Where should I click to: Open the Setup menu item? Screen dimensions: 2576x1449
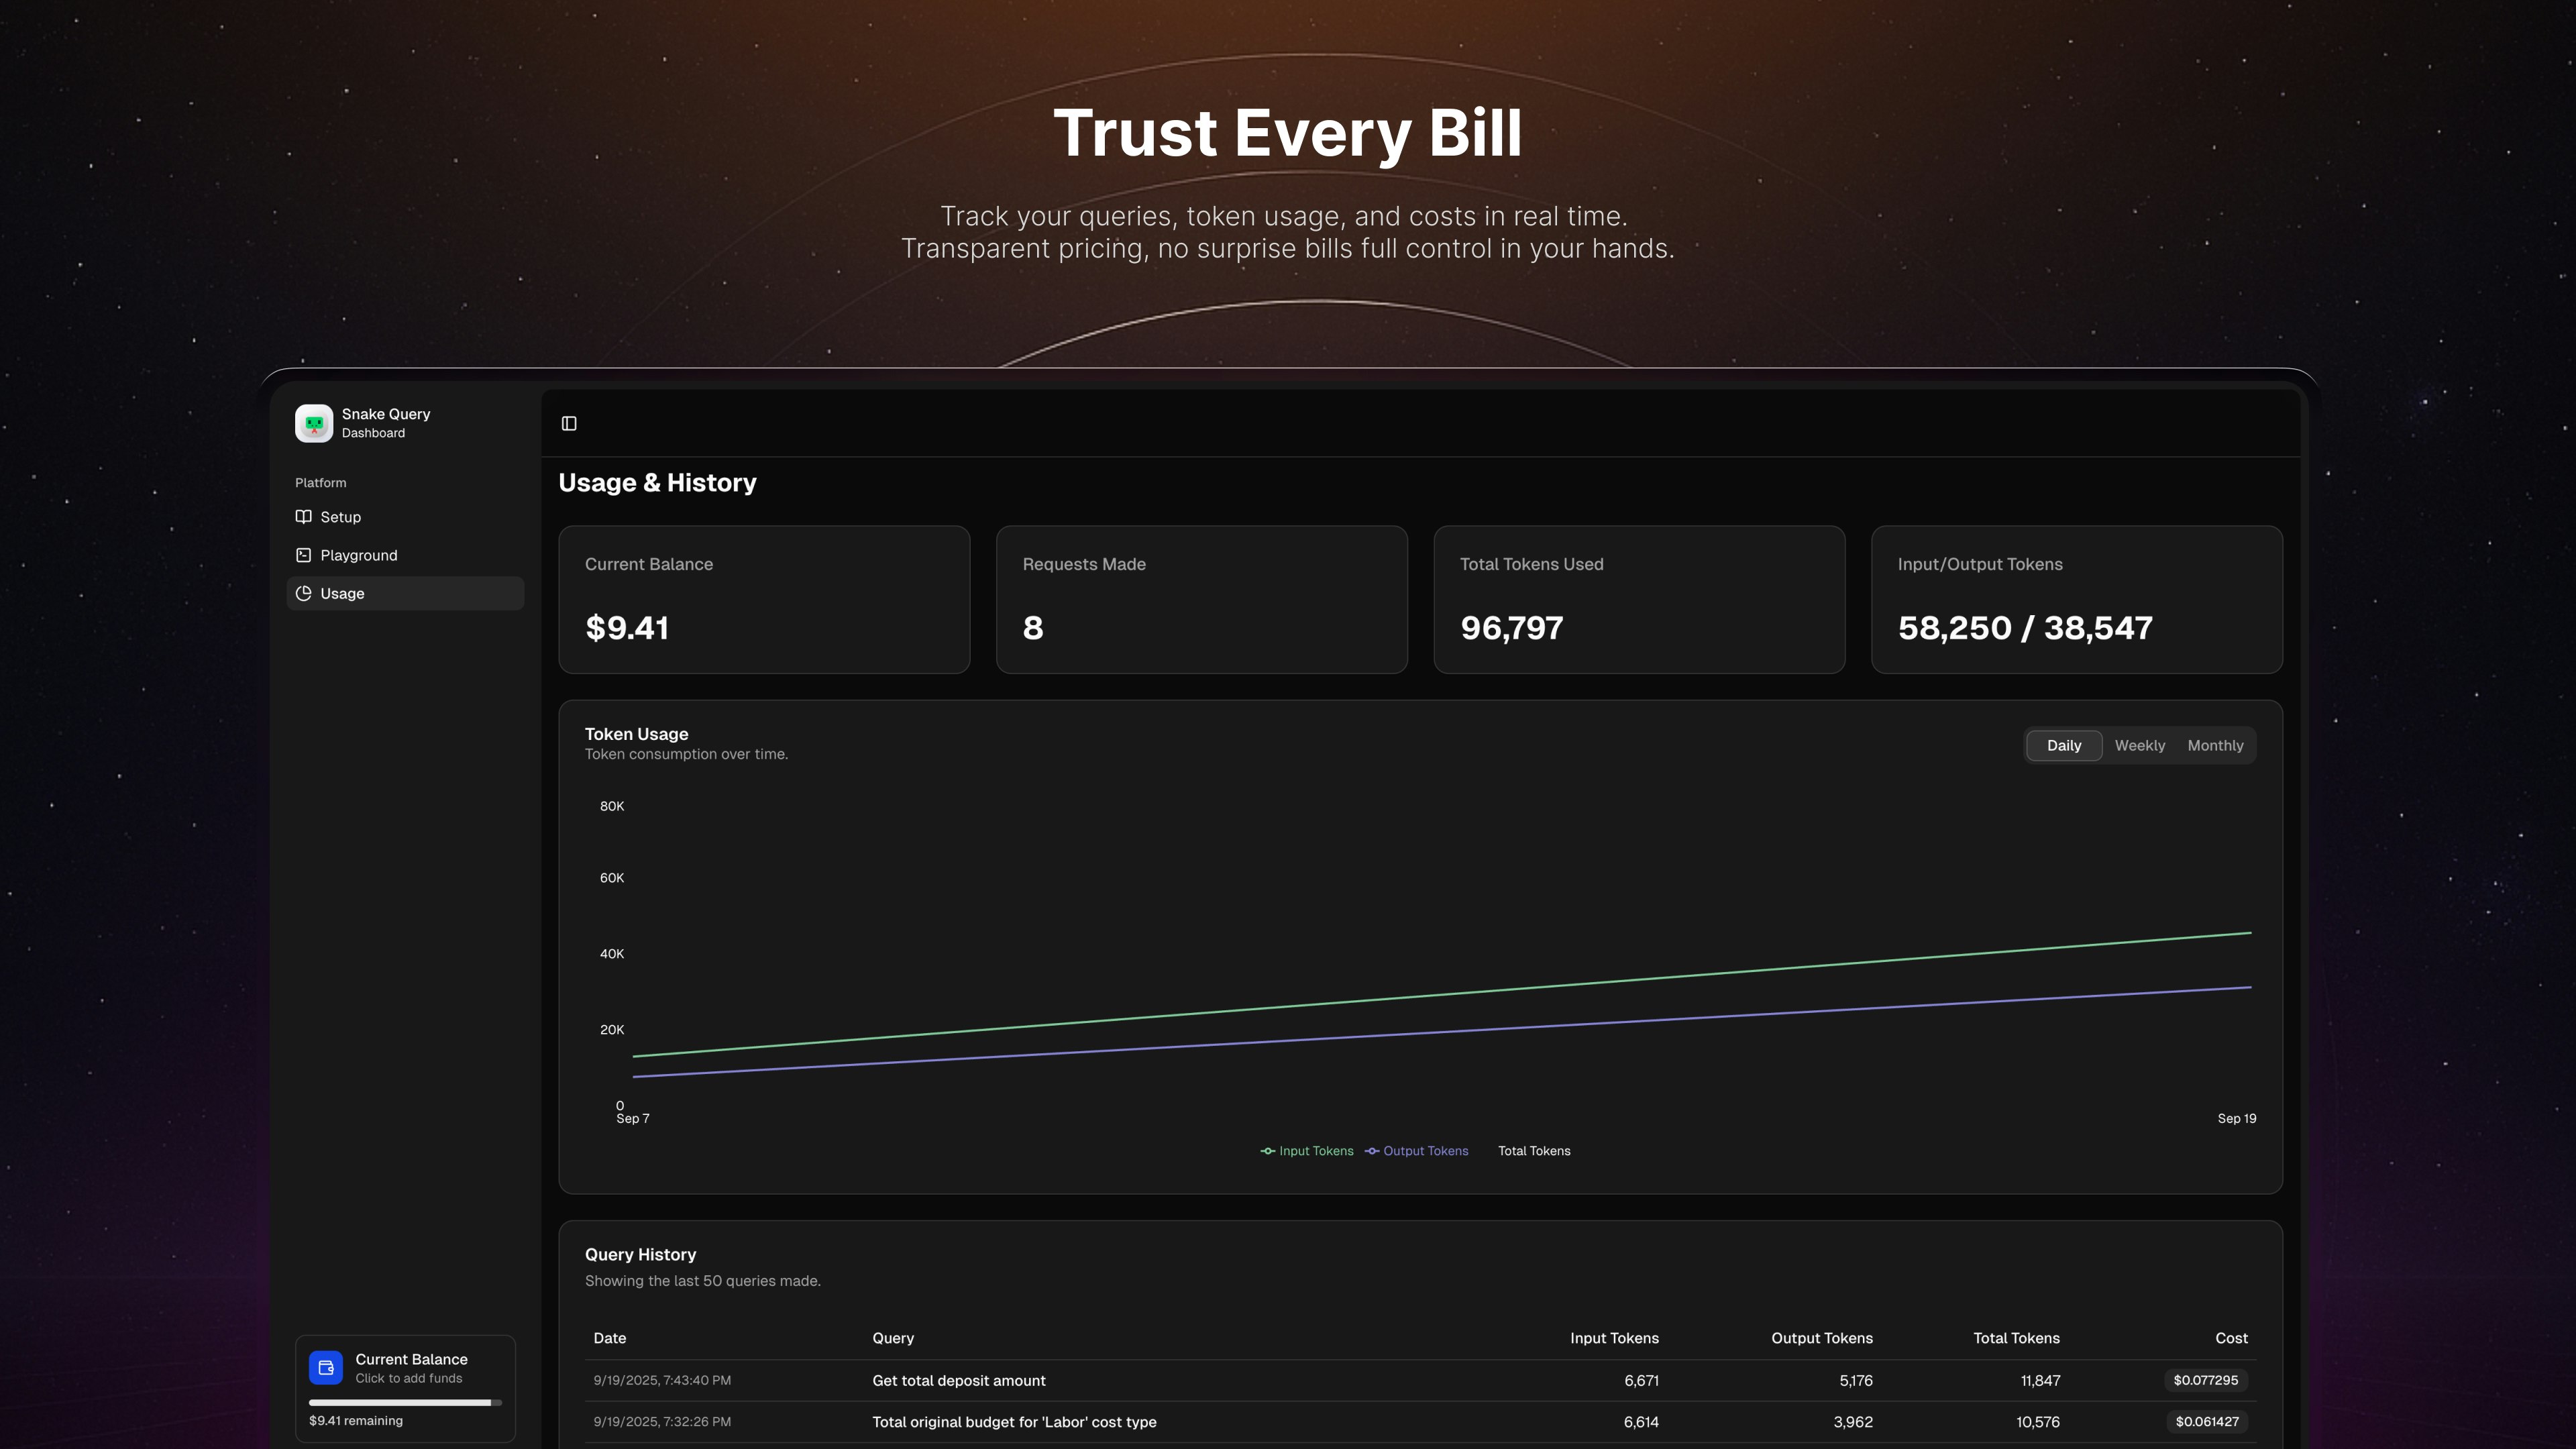point(341,517)
